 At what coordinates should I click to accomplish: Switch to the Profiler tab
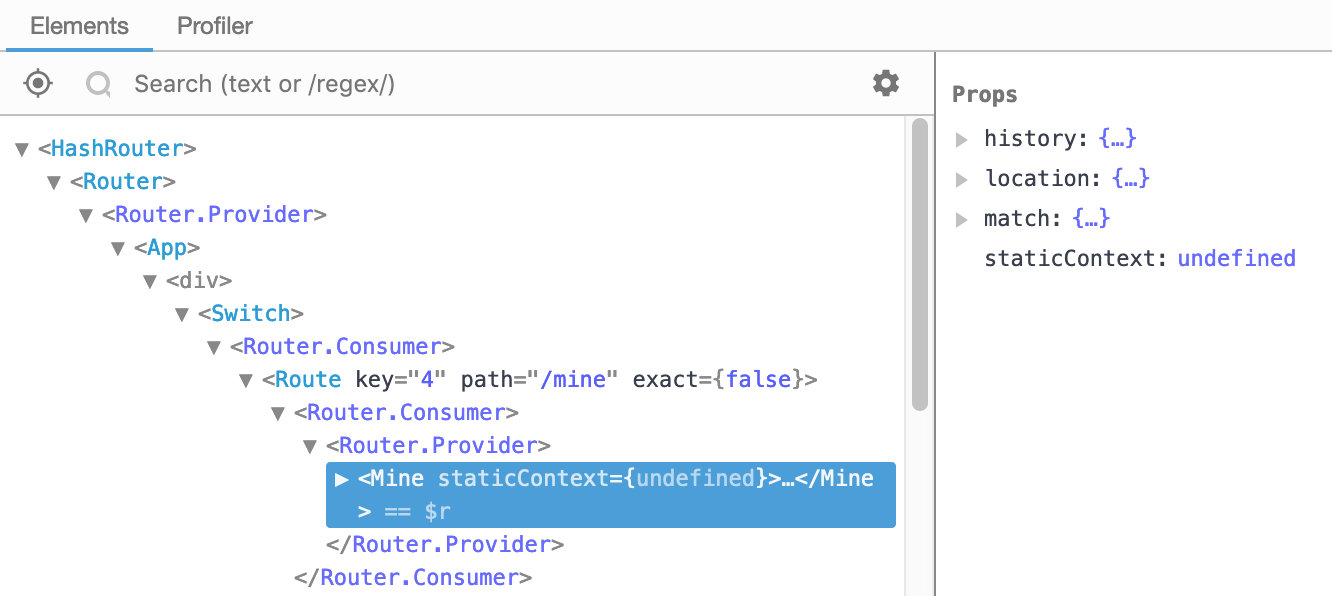[x=215, y=26]
